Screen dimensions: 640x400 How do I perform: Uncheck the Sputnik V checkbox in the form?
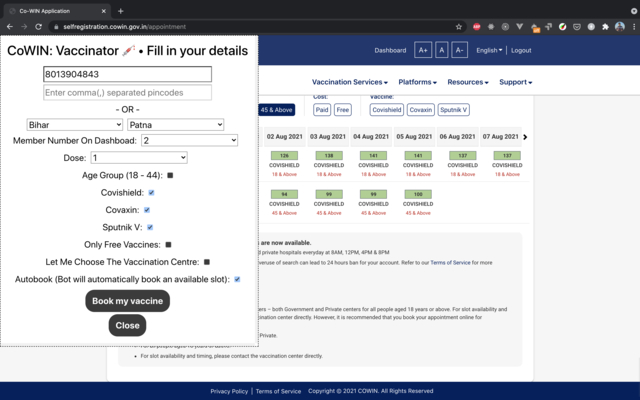tap(150, 227)
